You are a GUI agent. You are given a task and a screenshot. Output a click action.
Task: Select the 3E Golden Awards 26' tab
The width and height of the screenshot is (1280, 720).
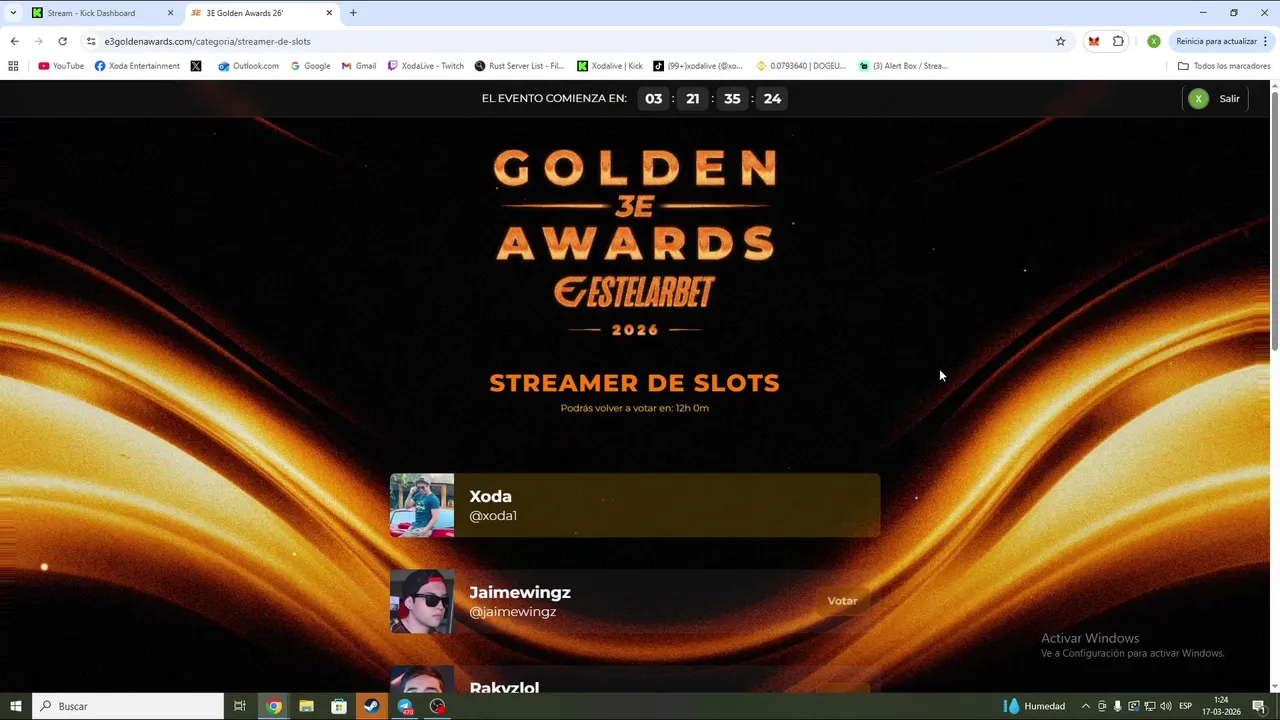[260, 13]
